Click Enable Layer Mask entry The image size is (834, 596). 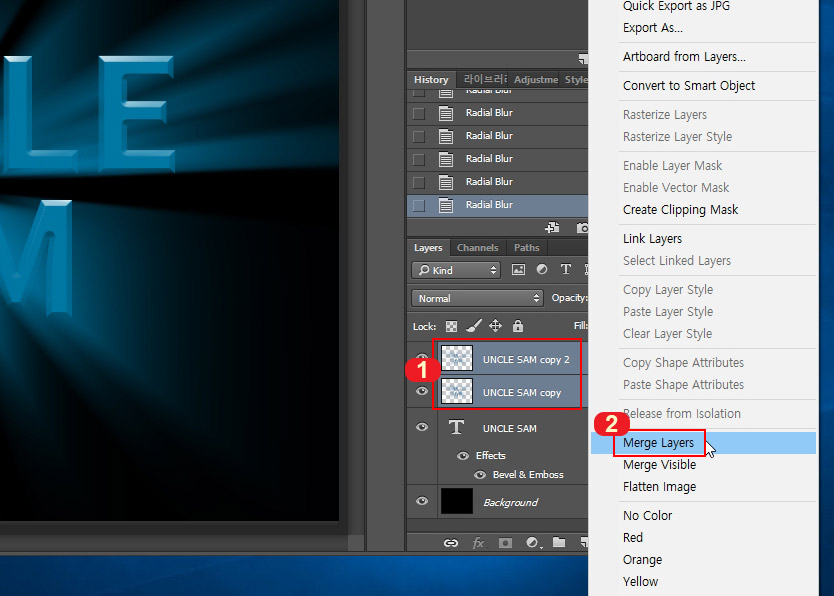(x=703, y=166)
